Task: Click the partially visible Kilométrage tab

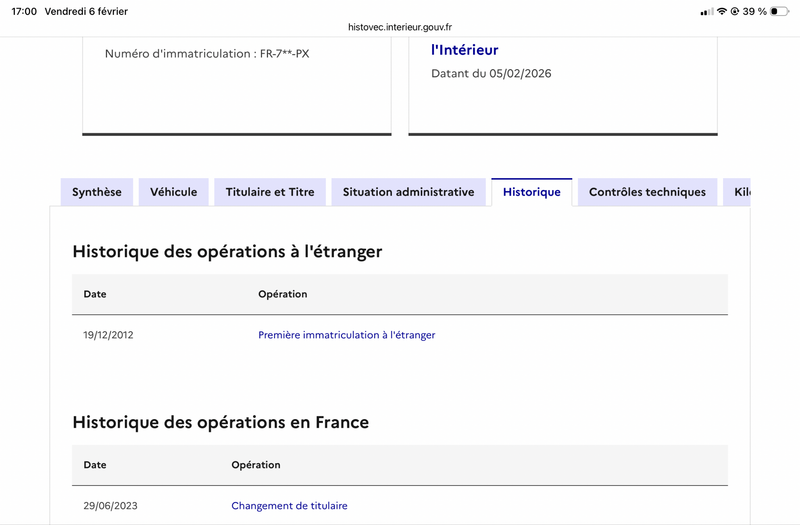Action: pos(739,192)
